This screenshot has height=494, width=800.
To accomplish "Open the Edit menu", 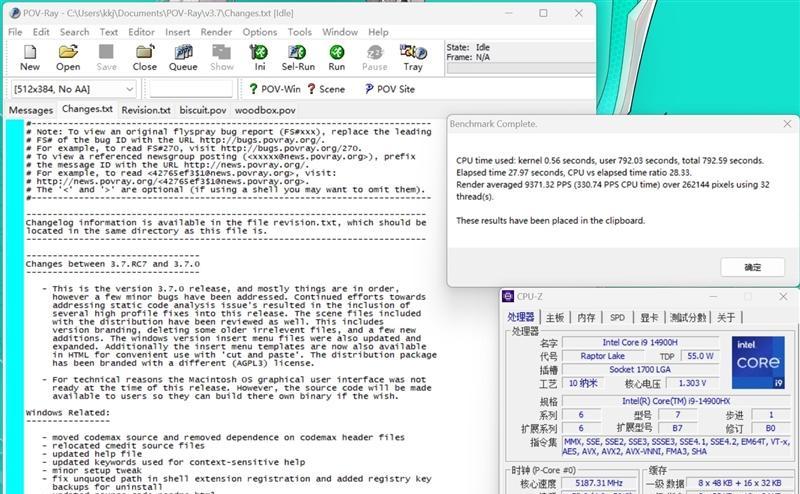I will (41, 32).
